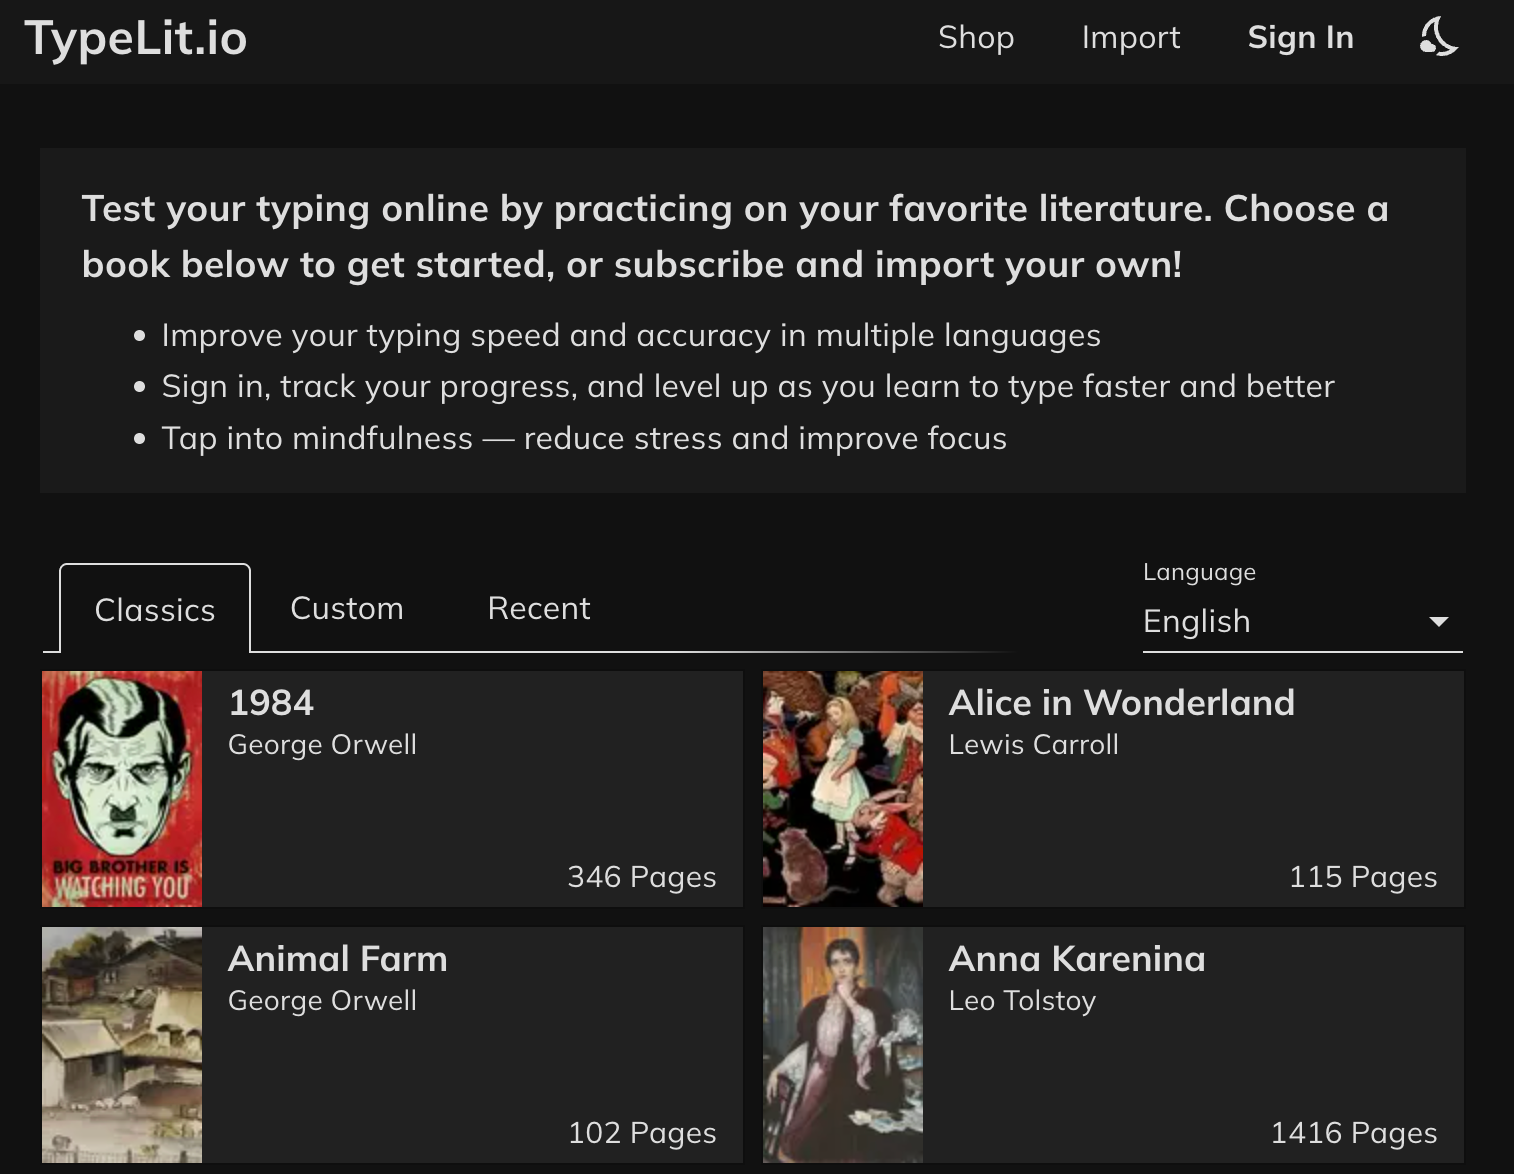Choose the Anna Karenina book title
Screen dimensions: 1514x1174
1076,959
